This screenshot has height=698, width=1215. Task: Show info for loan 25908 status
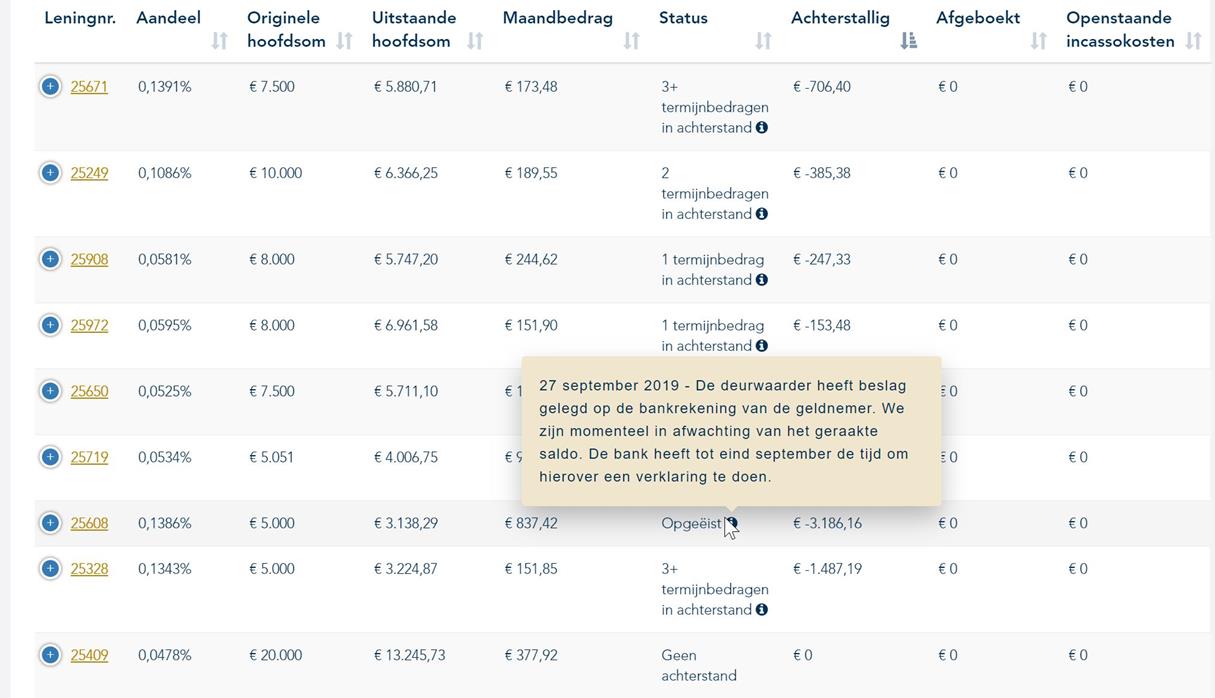coord(762,280)
